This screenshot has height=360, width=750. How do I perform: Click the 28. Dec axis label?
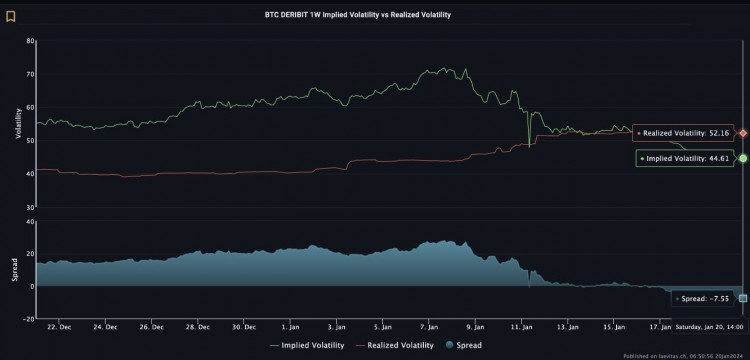[x=199, y=327]
